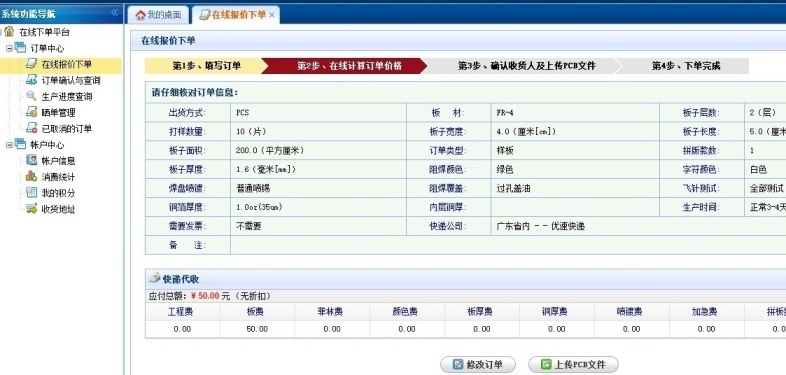Collapse the 系统功能导航 side panel
This screenshot has height=375, width=786.
pyautogui.click(x=115, y=13)
